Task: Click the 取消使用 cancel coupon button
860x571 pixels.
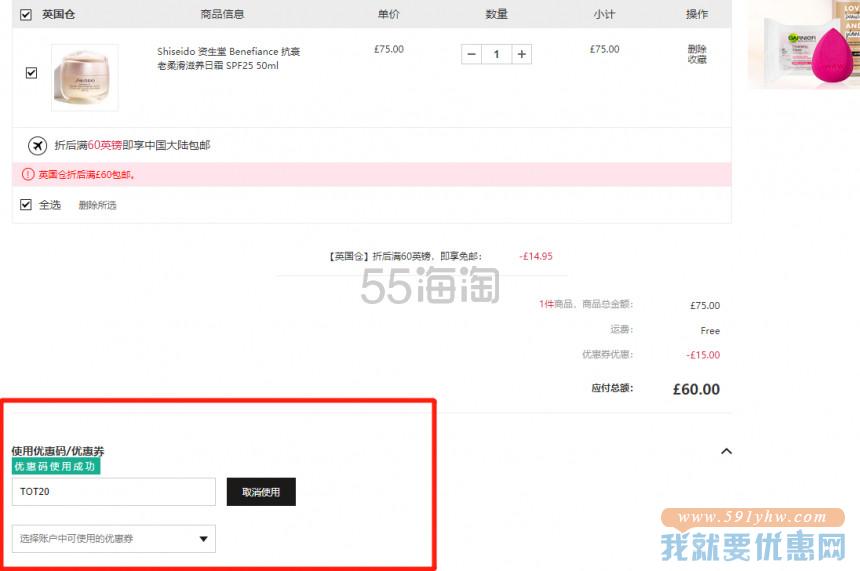Action: 261,491
